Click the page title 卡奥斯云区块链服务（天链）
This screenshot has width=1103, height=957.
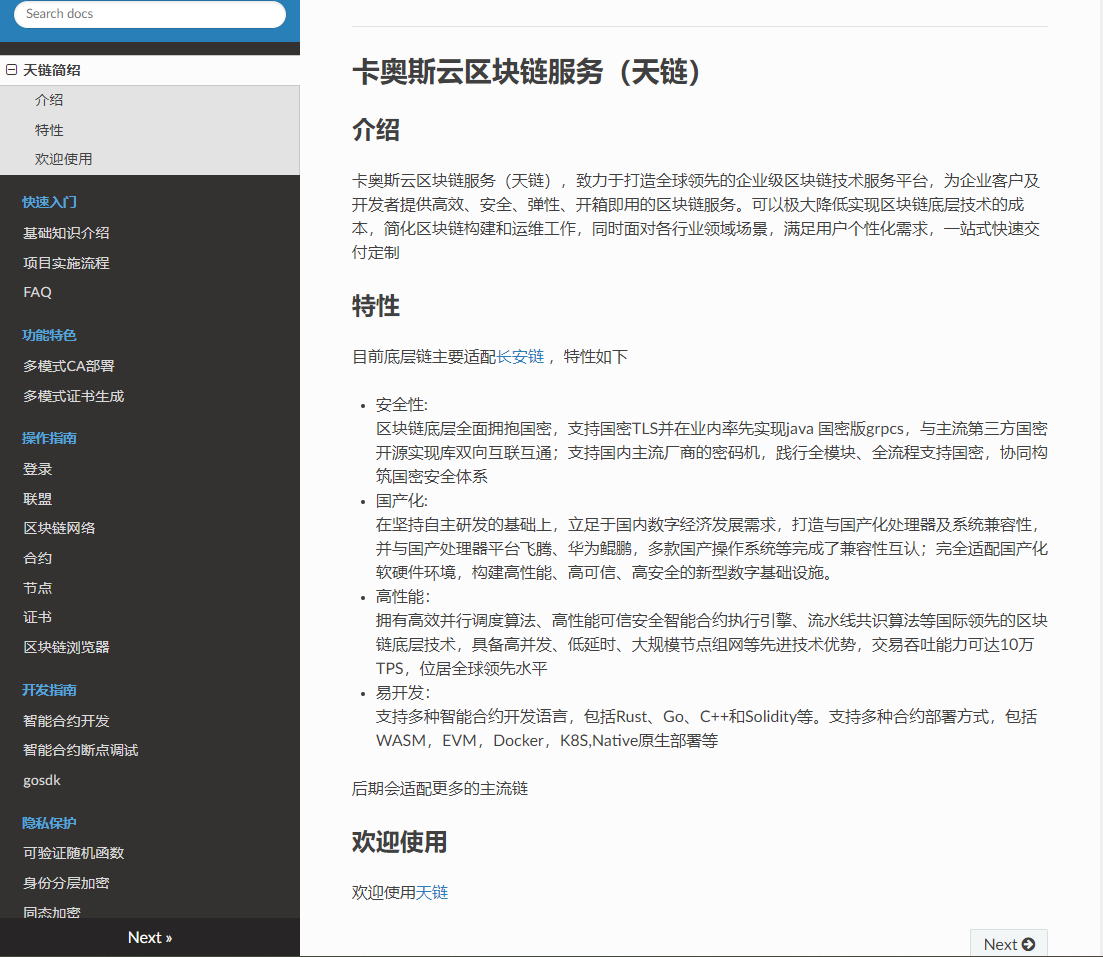point(527,71)
